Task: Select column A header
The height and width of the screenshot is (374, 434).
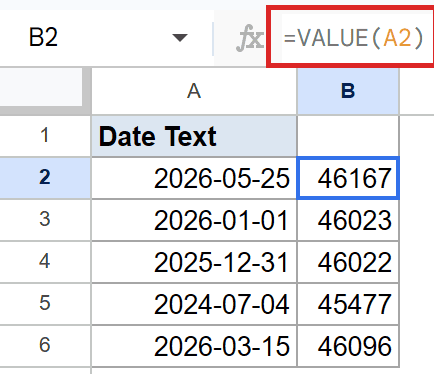Action: click(x=194, y=91)
